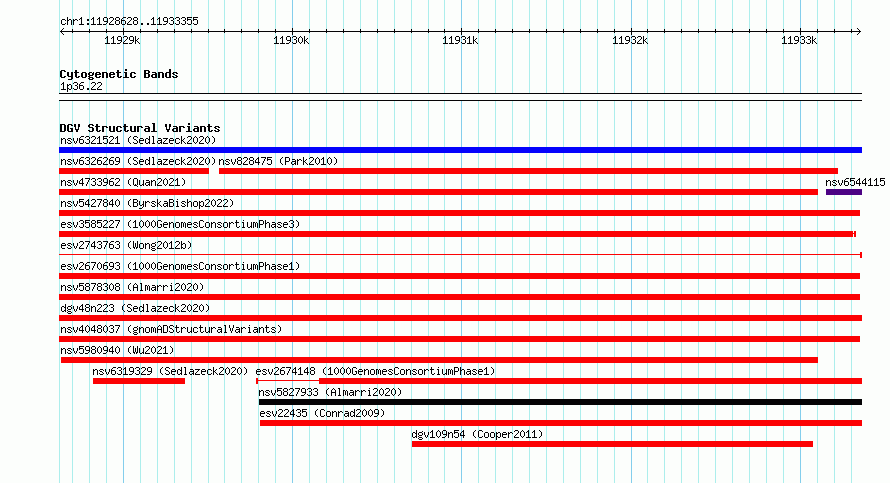Open the dgv48n223 (Sedlazeck2020) label
Image resolution: width=890 pixels, height=483 pixels.
coord(135,308)
